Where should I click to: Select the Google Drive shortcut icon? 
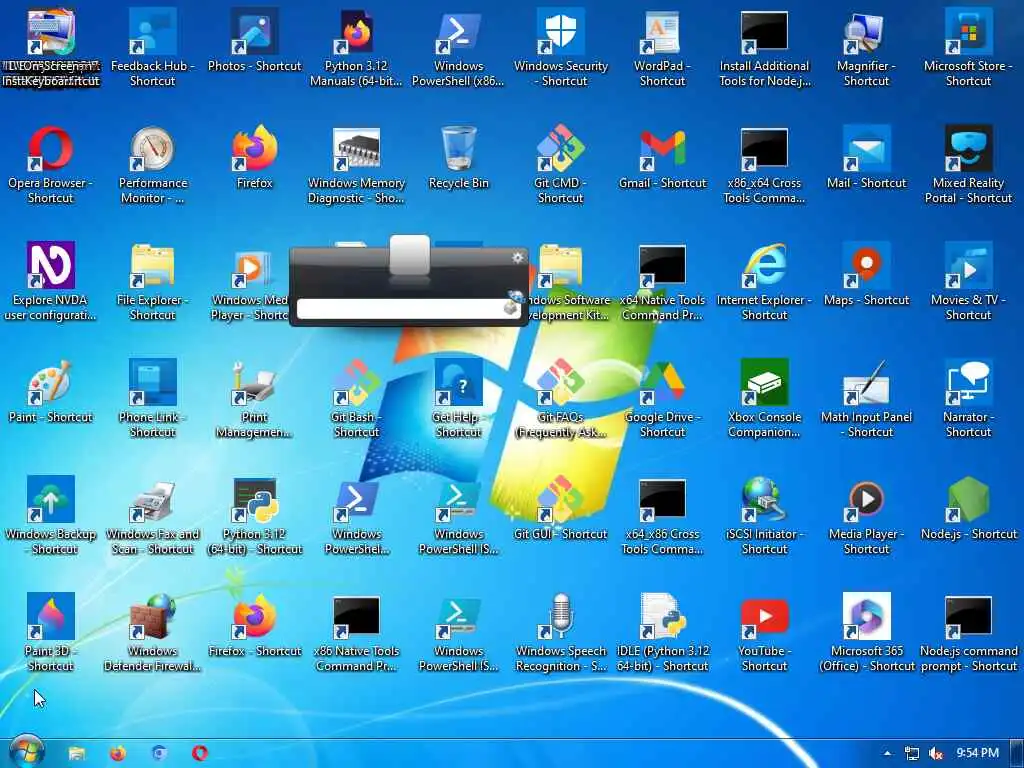coord(662,398)
